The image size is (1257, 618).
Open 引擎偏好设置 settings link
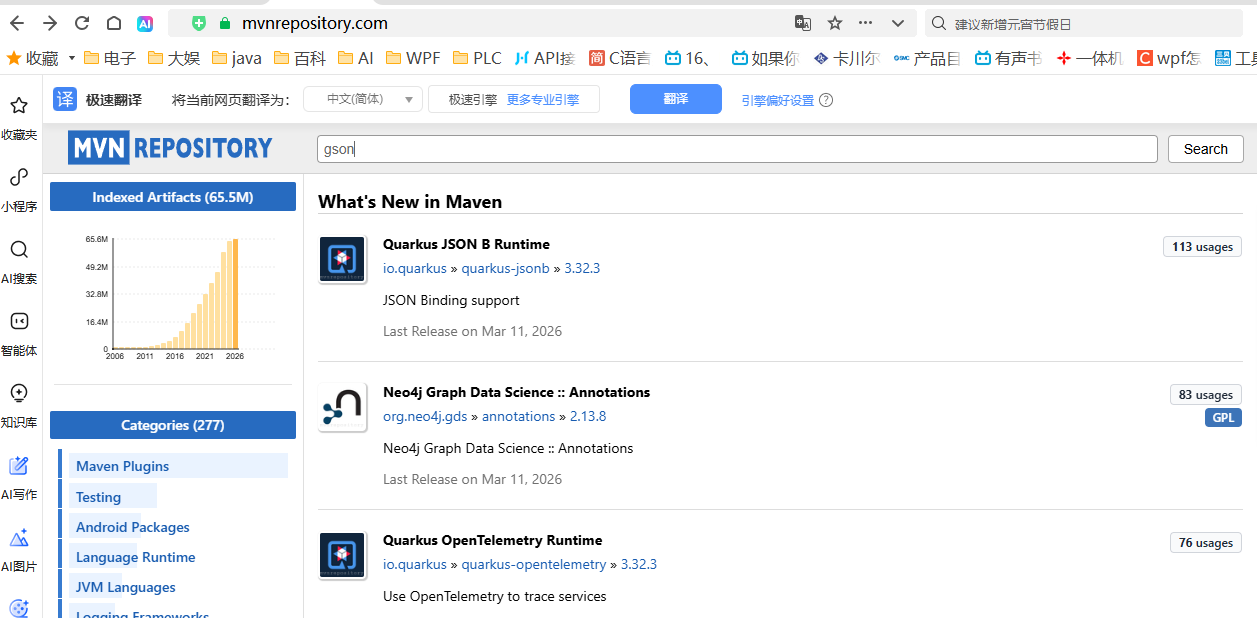pyautogui.click(x=778, y=100)
